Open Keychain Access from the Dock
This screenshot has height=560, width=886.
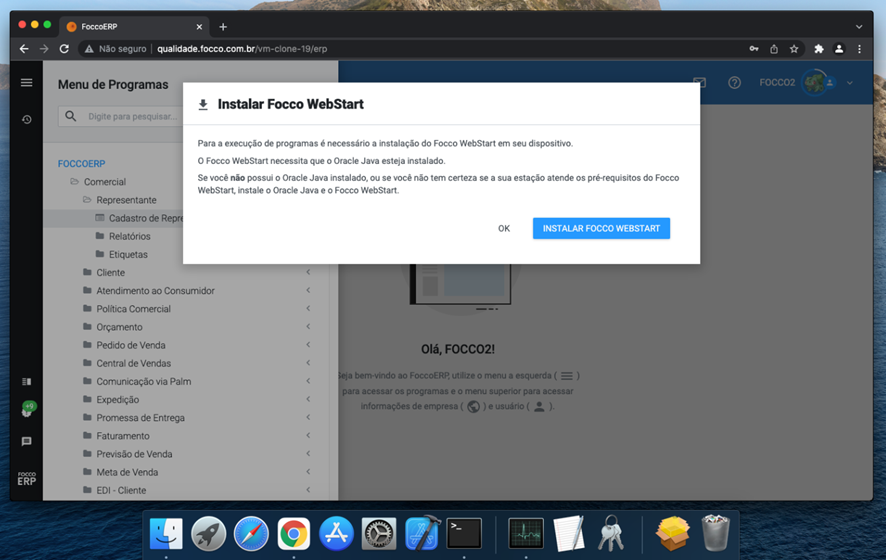(x=611, y=533)
